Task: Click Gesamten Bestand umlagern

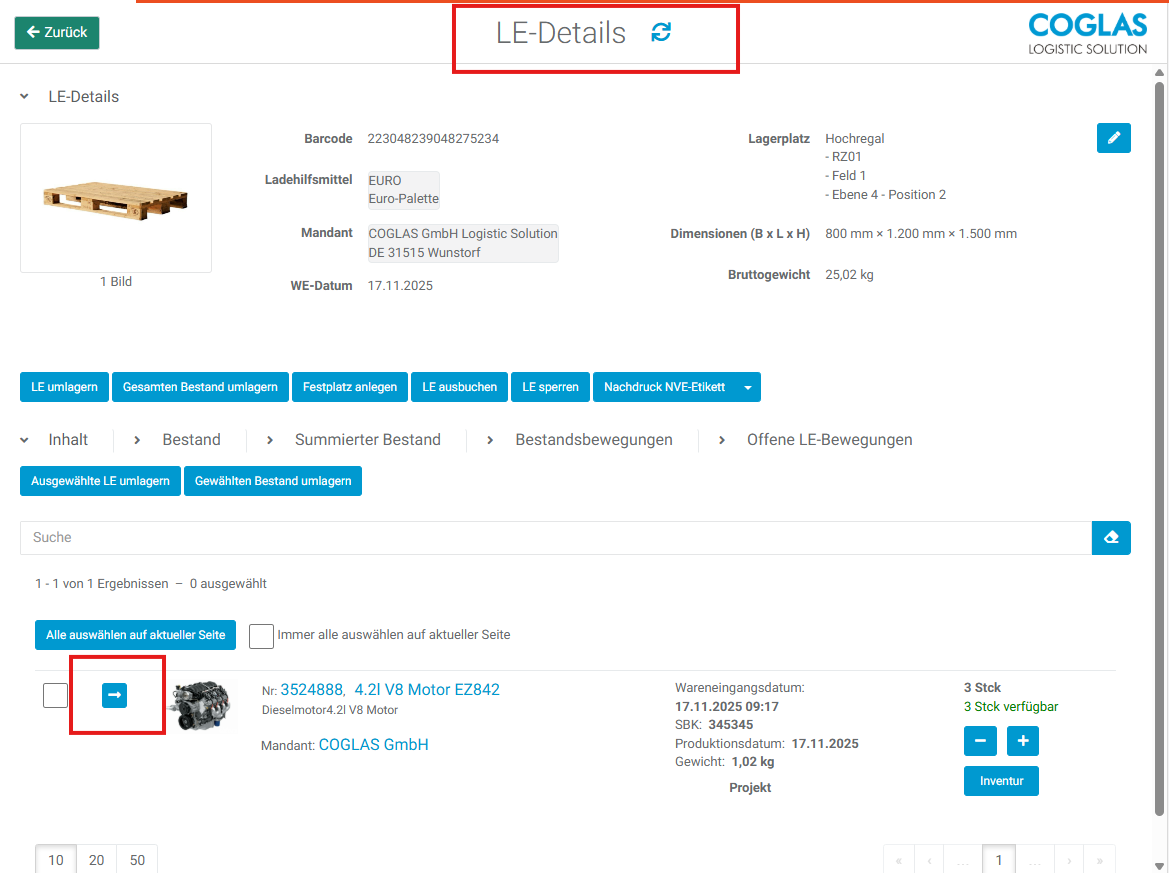Action: click(x=200, y=387)
